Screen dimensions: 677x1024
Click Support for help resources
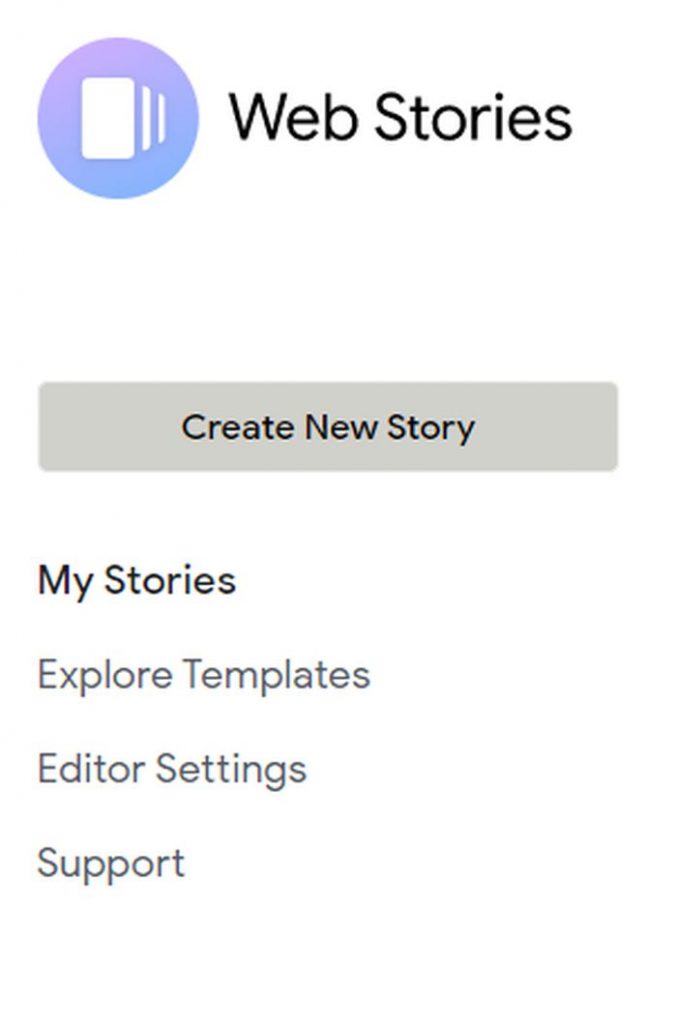(110, 861)
